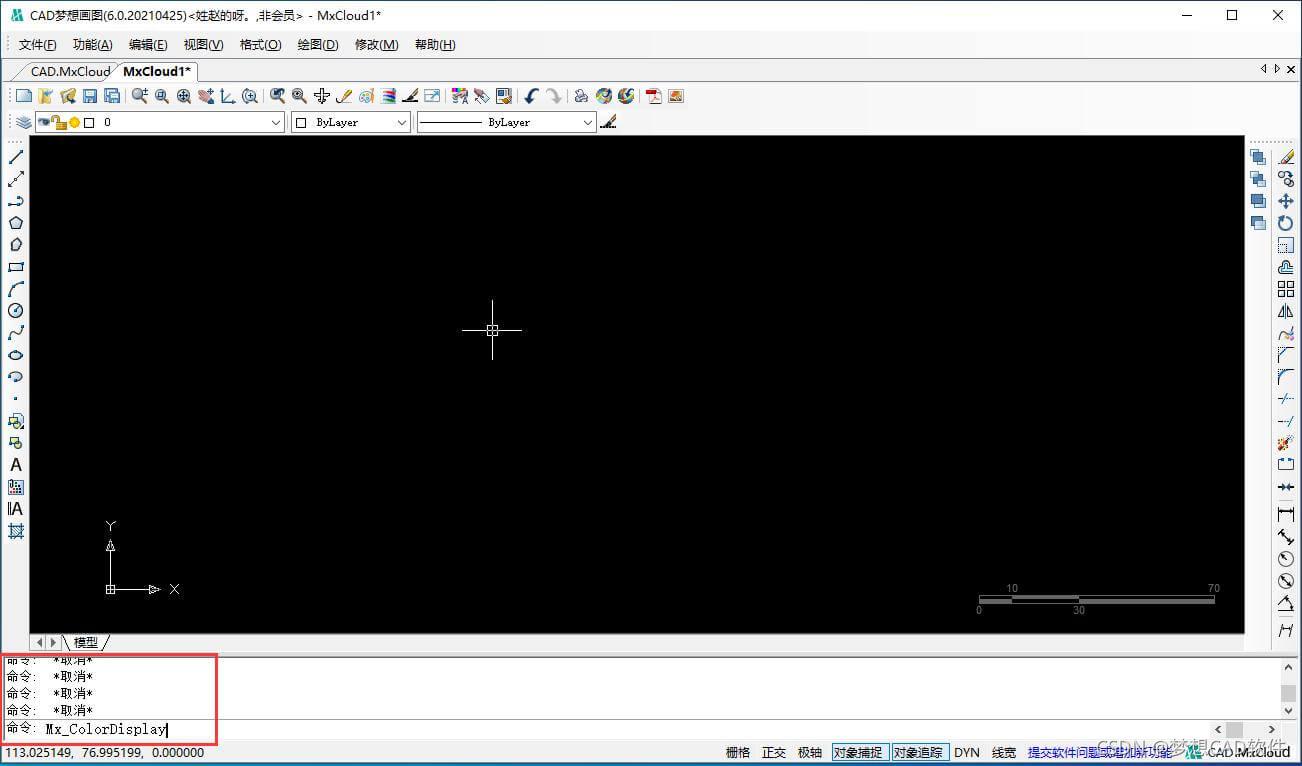Image resolution: width=1302 pixels, height=766 pixels.
Task: Select the Polygon tool in left toolbar
Action: point(15,223)
